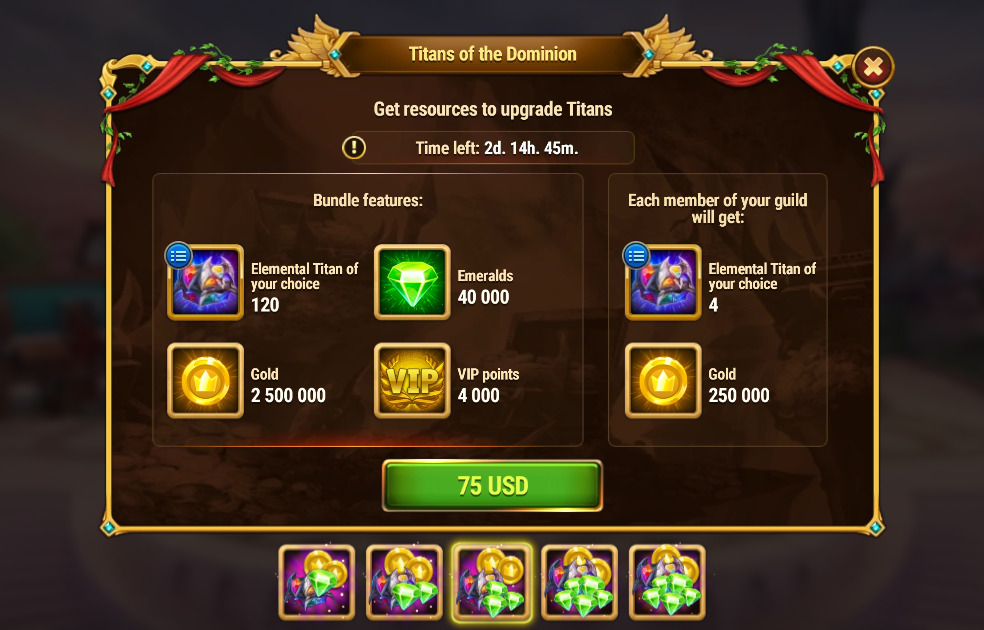Click the Titans of the Dominion title banner
Image resolution: width=984 pixels, height=630 pixels.
[493, 55]
